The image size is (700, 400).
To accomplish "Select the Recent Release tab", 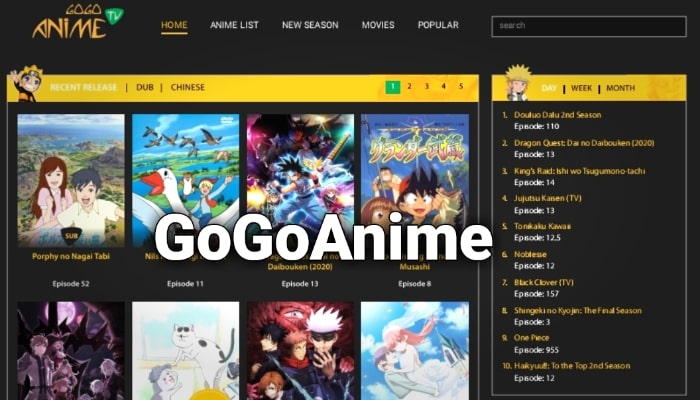I will pyautogui.click(x=83, y=87).
